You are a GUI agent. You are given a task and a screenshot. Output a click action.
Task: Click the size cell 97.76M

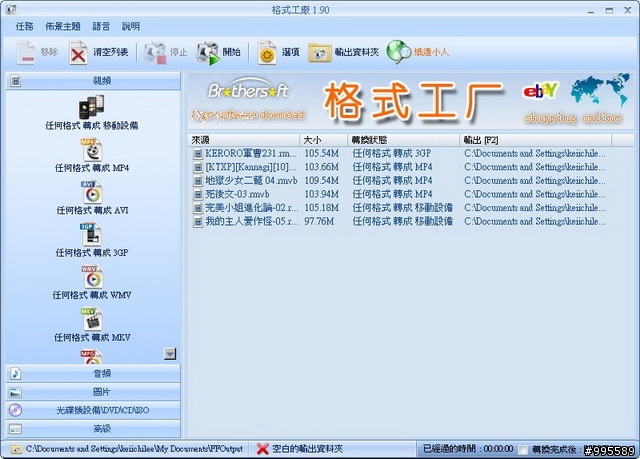(x=319, y=222)
